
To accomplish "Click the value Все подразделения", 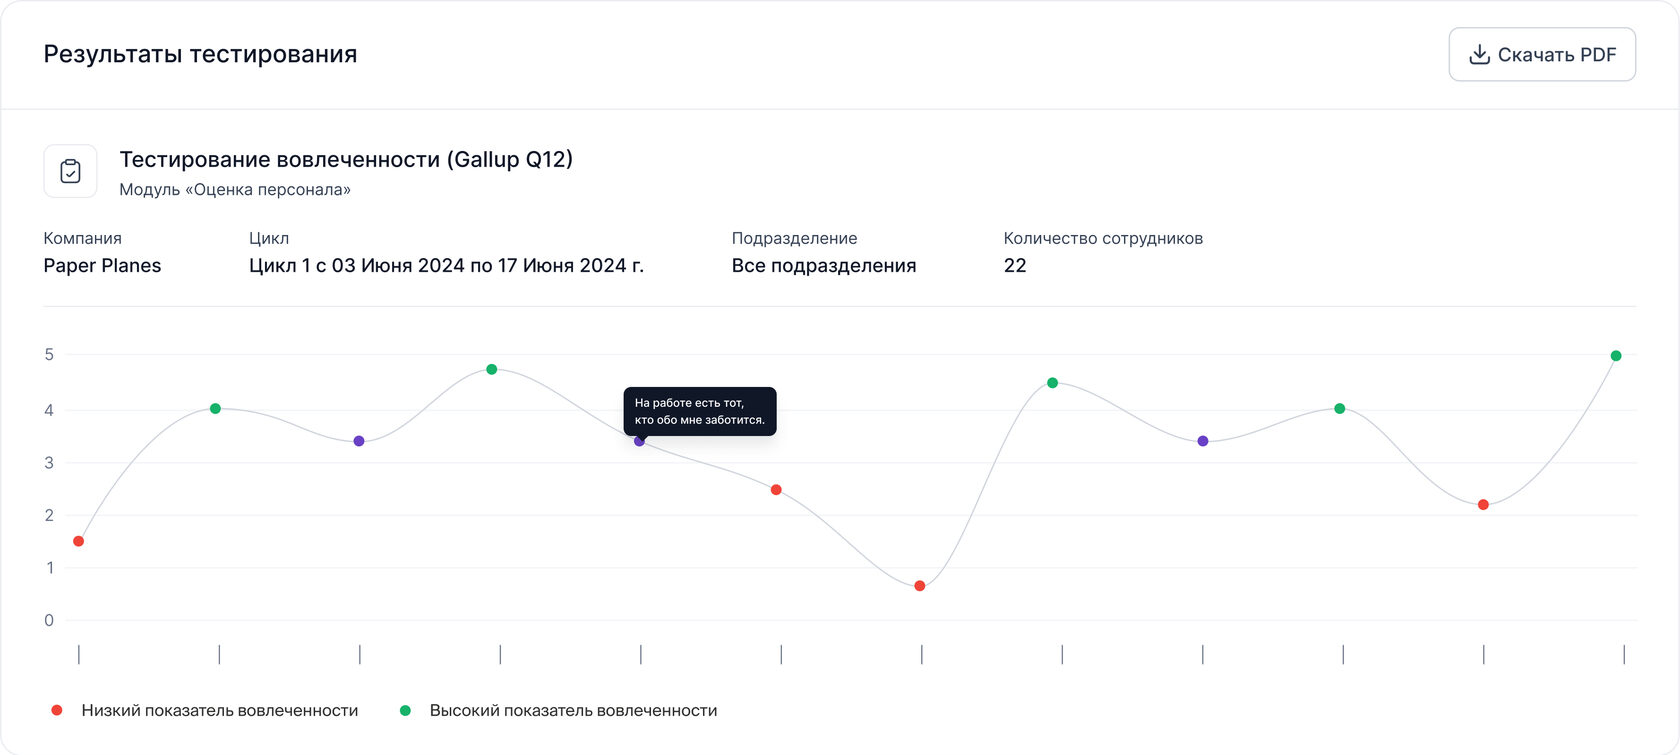I will 824,266.
